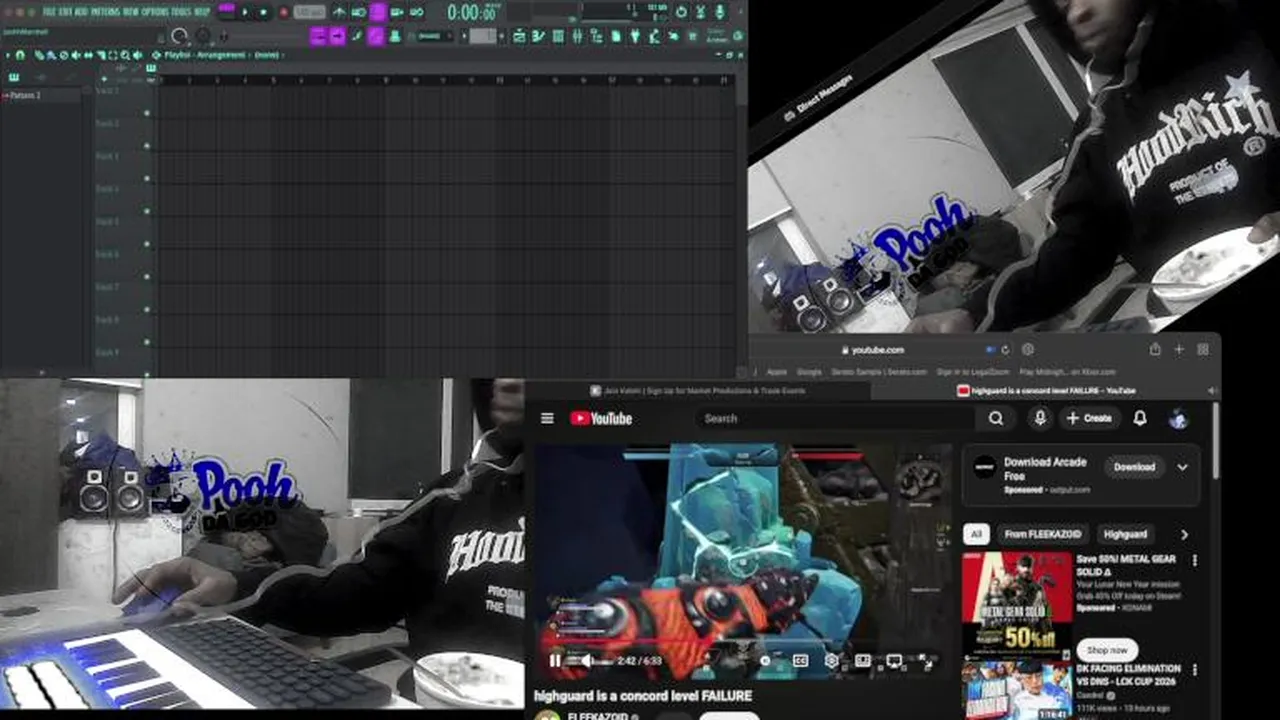Click the YouTube Create button

point(1089,418)
